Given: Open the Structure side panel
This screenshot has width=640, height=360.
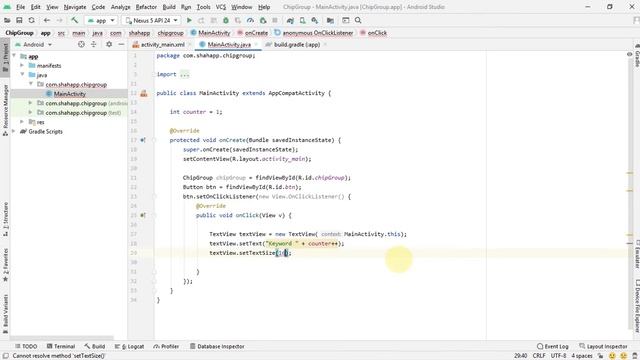Looking at the screenshot, I should (x=5, y=219).
